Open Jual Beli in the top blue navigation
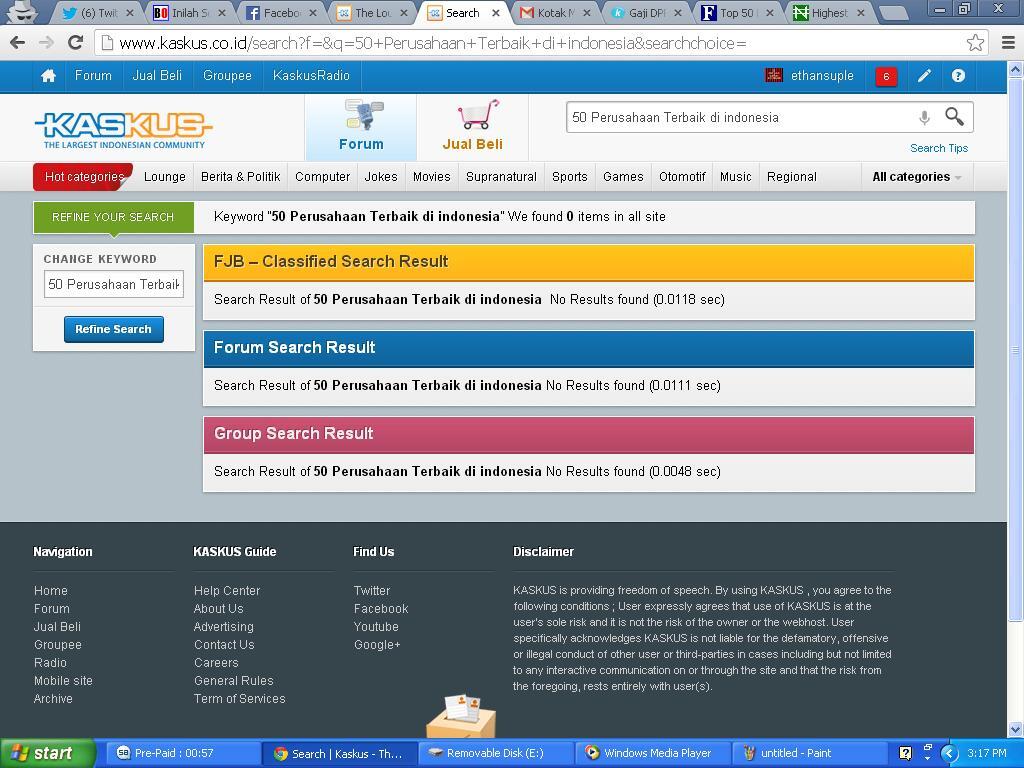Image resolution: width=1024 pixels, height=768 pixels. (157, 76)
